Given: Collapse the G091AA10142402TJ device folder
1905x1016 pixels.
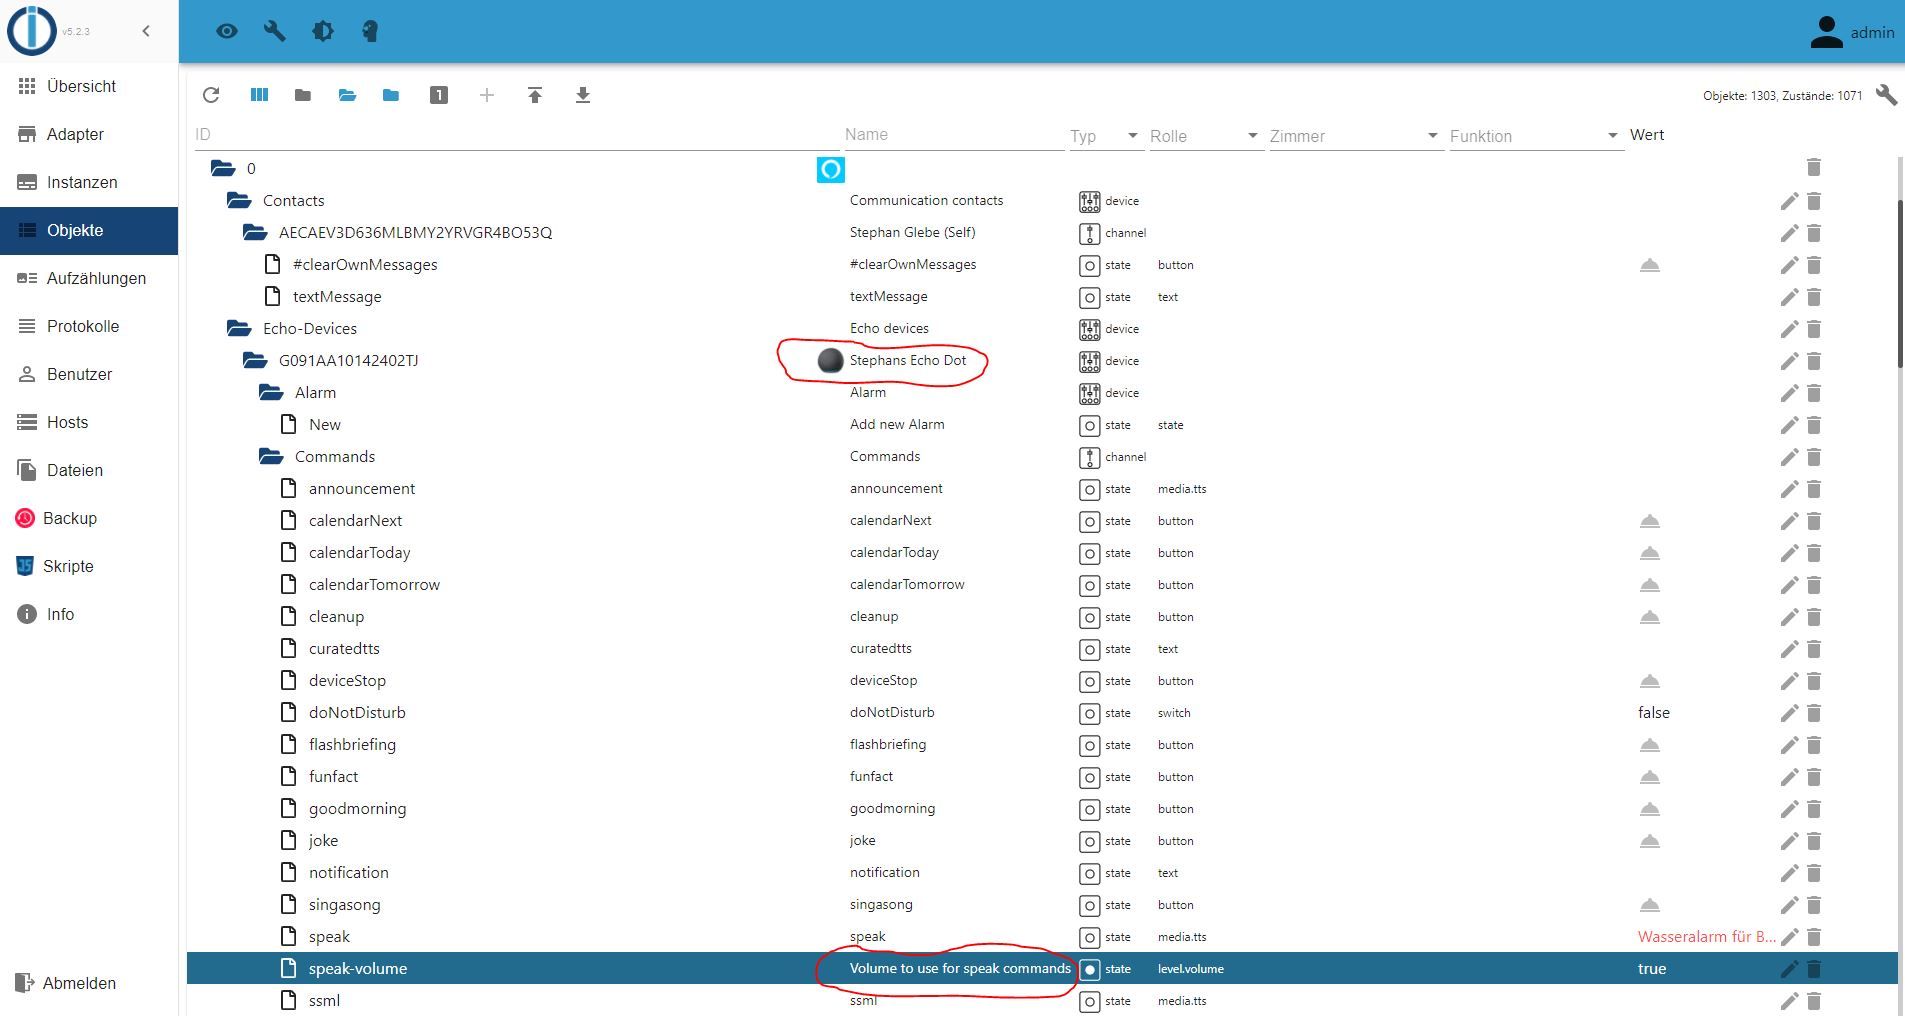Looking at the screenshot, I should pos(255,361).
